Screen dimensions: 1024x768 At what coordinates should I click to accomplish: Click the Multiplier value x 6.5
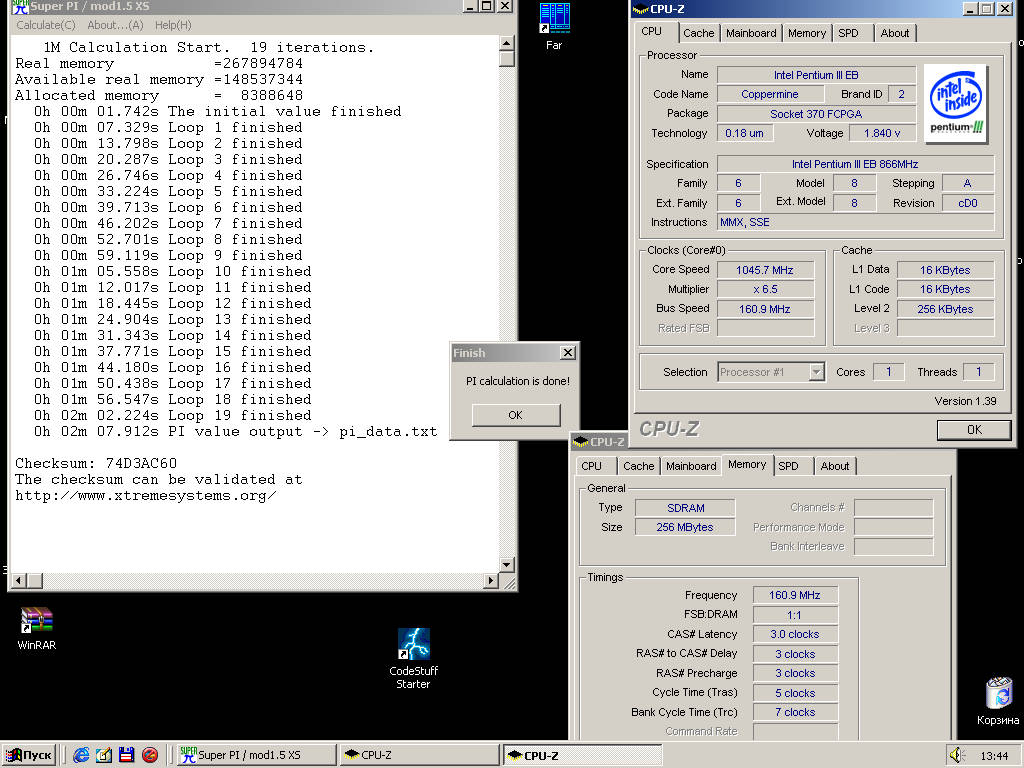click(765, 289)
